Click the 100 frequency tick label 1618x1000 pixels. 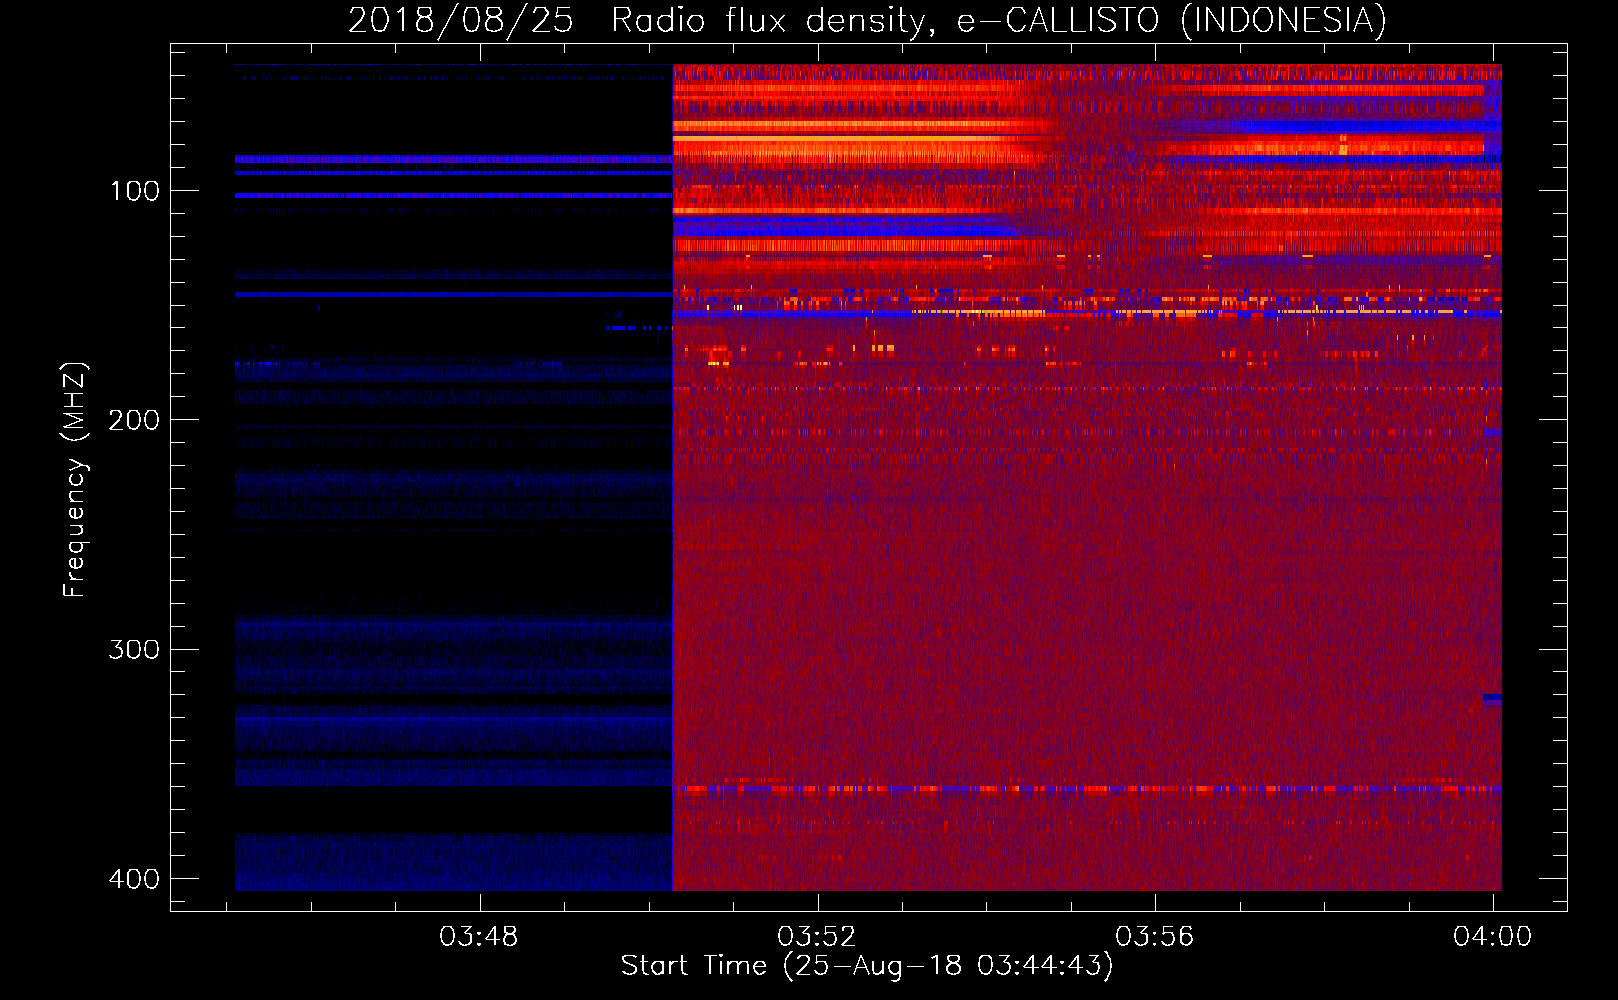point(135,191)
